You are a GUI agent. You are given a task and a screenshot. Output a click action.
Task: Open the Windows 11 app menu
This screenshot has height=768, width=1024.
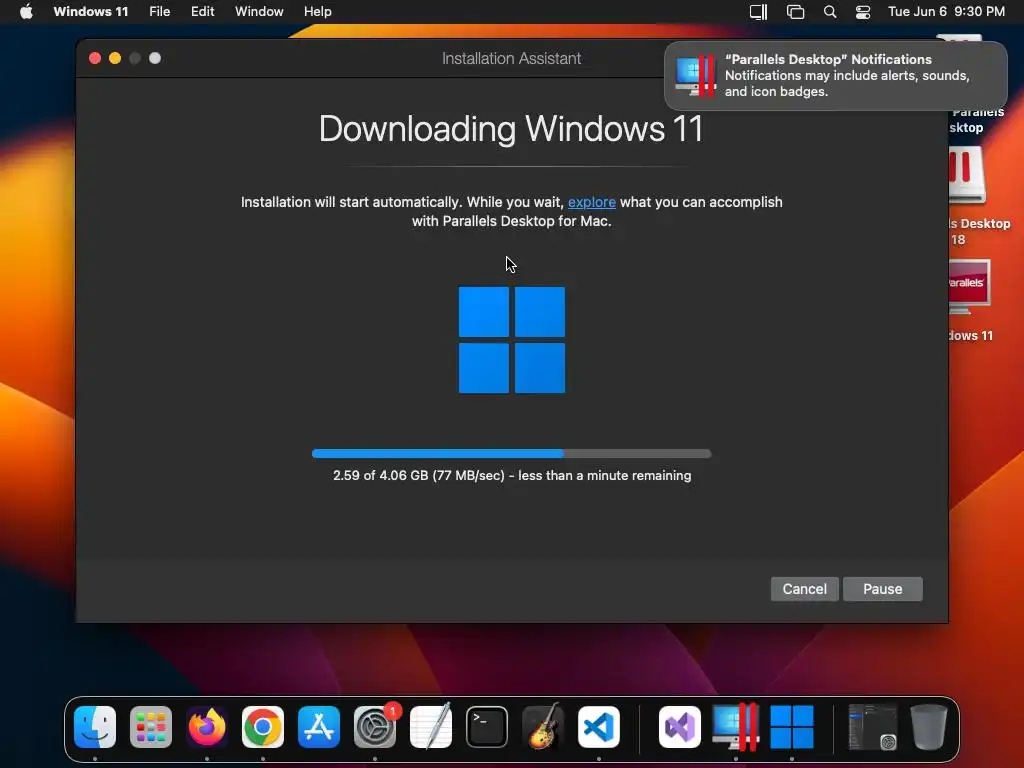(91, 12)
